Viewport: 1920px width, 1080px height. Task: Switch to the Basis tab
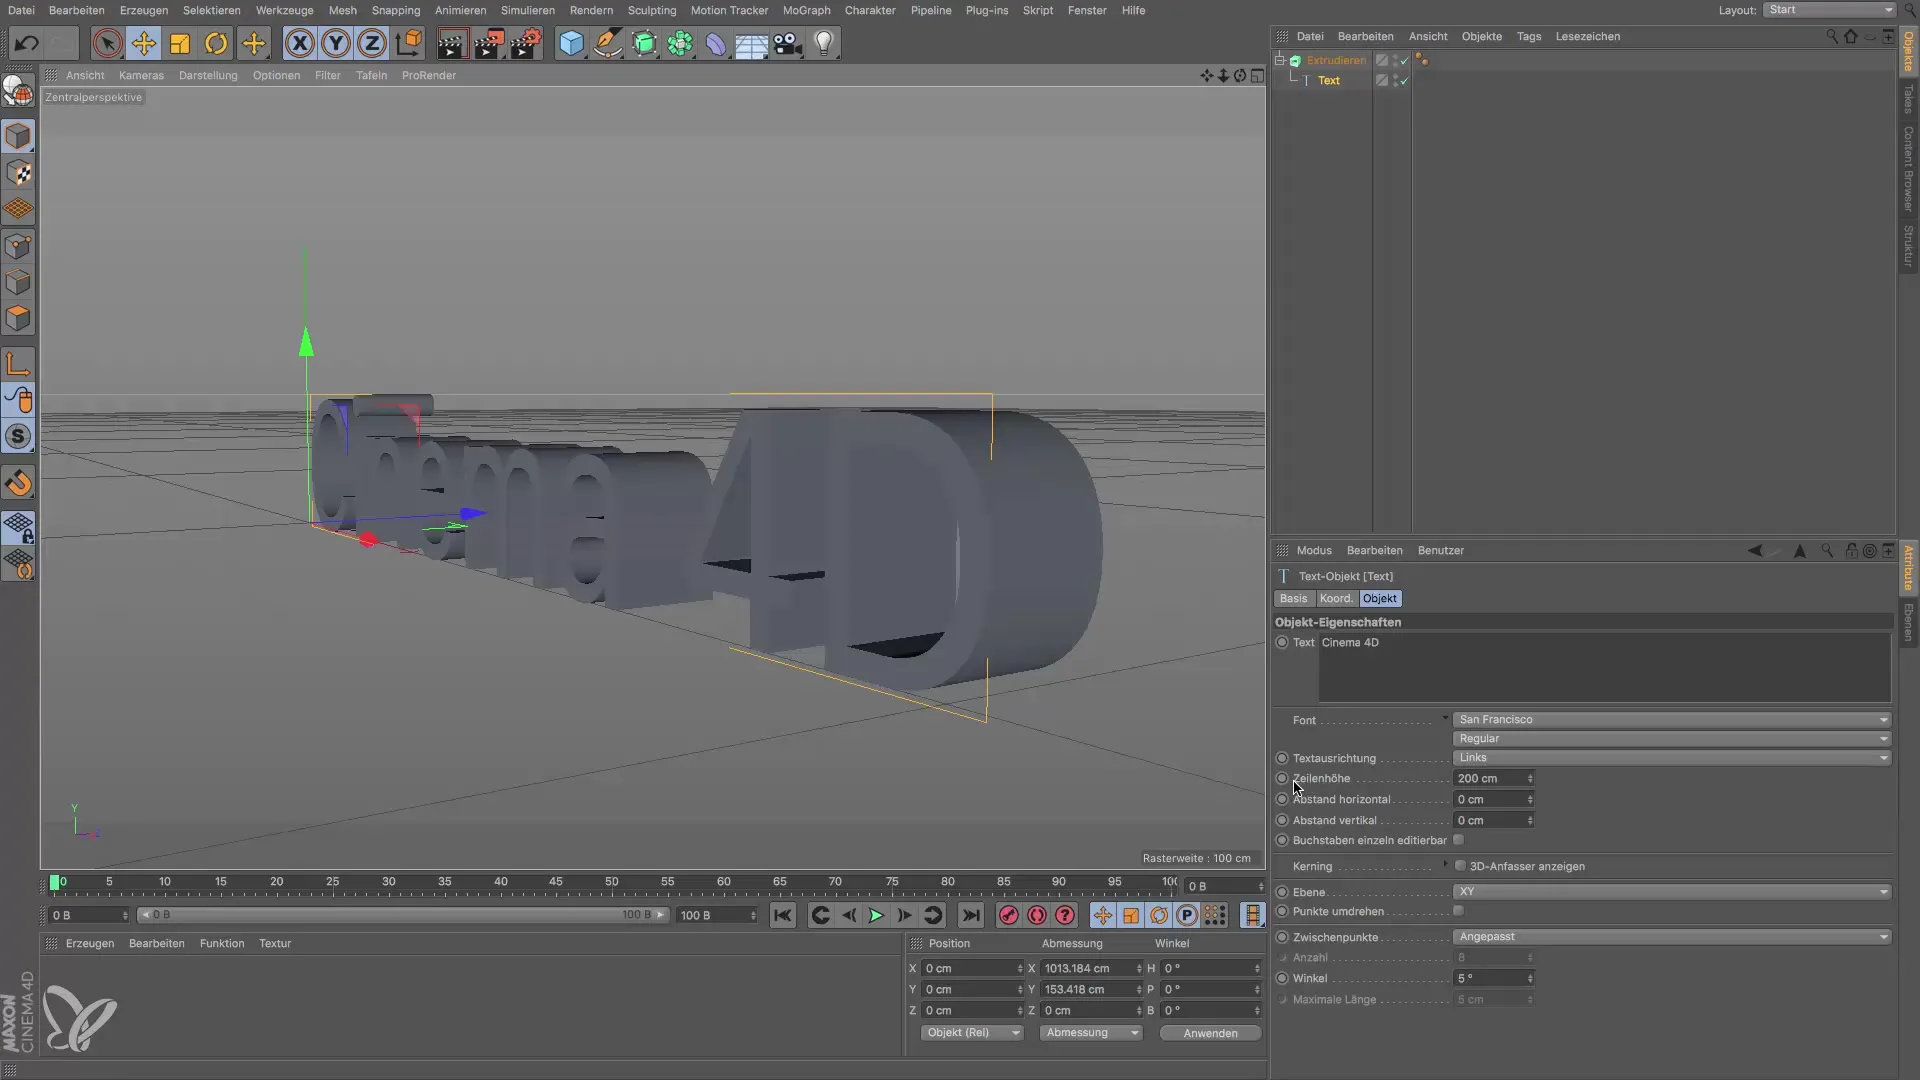pyautogui.click(x=1293, y=598)
